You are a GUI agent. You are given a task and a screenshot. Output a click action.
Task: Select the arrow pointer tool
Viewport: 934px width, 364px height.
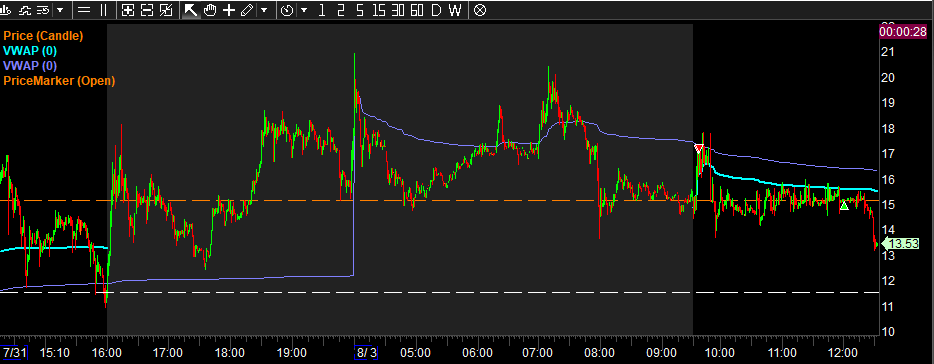click(191, 10)
